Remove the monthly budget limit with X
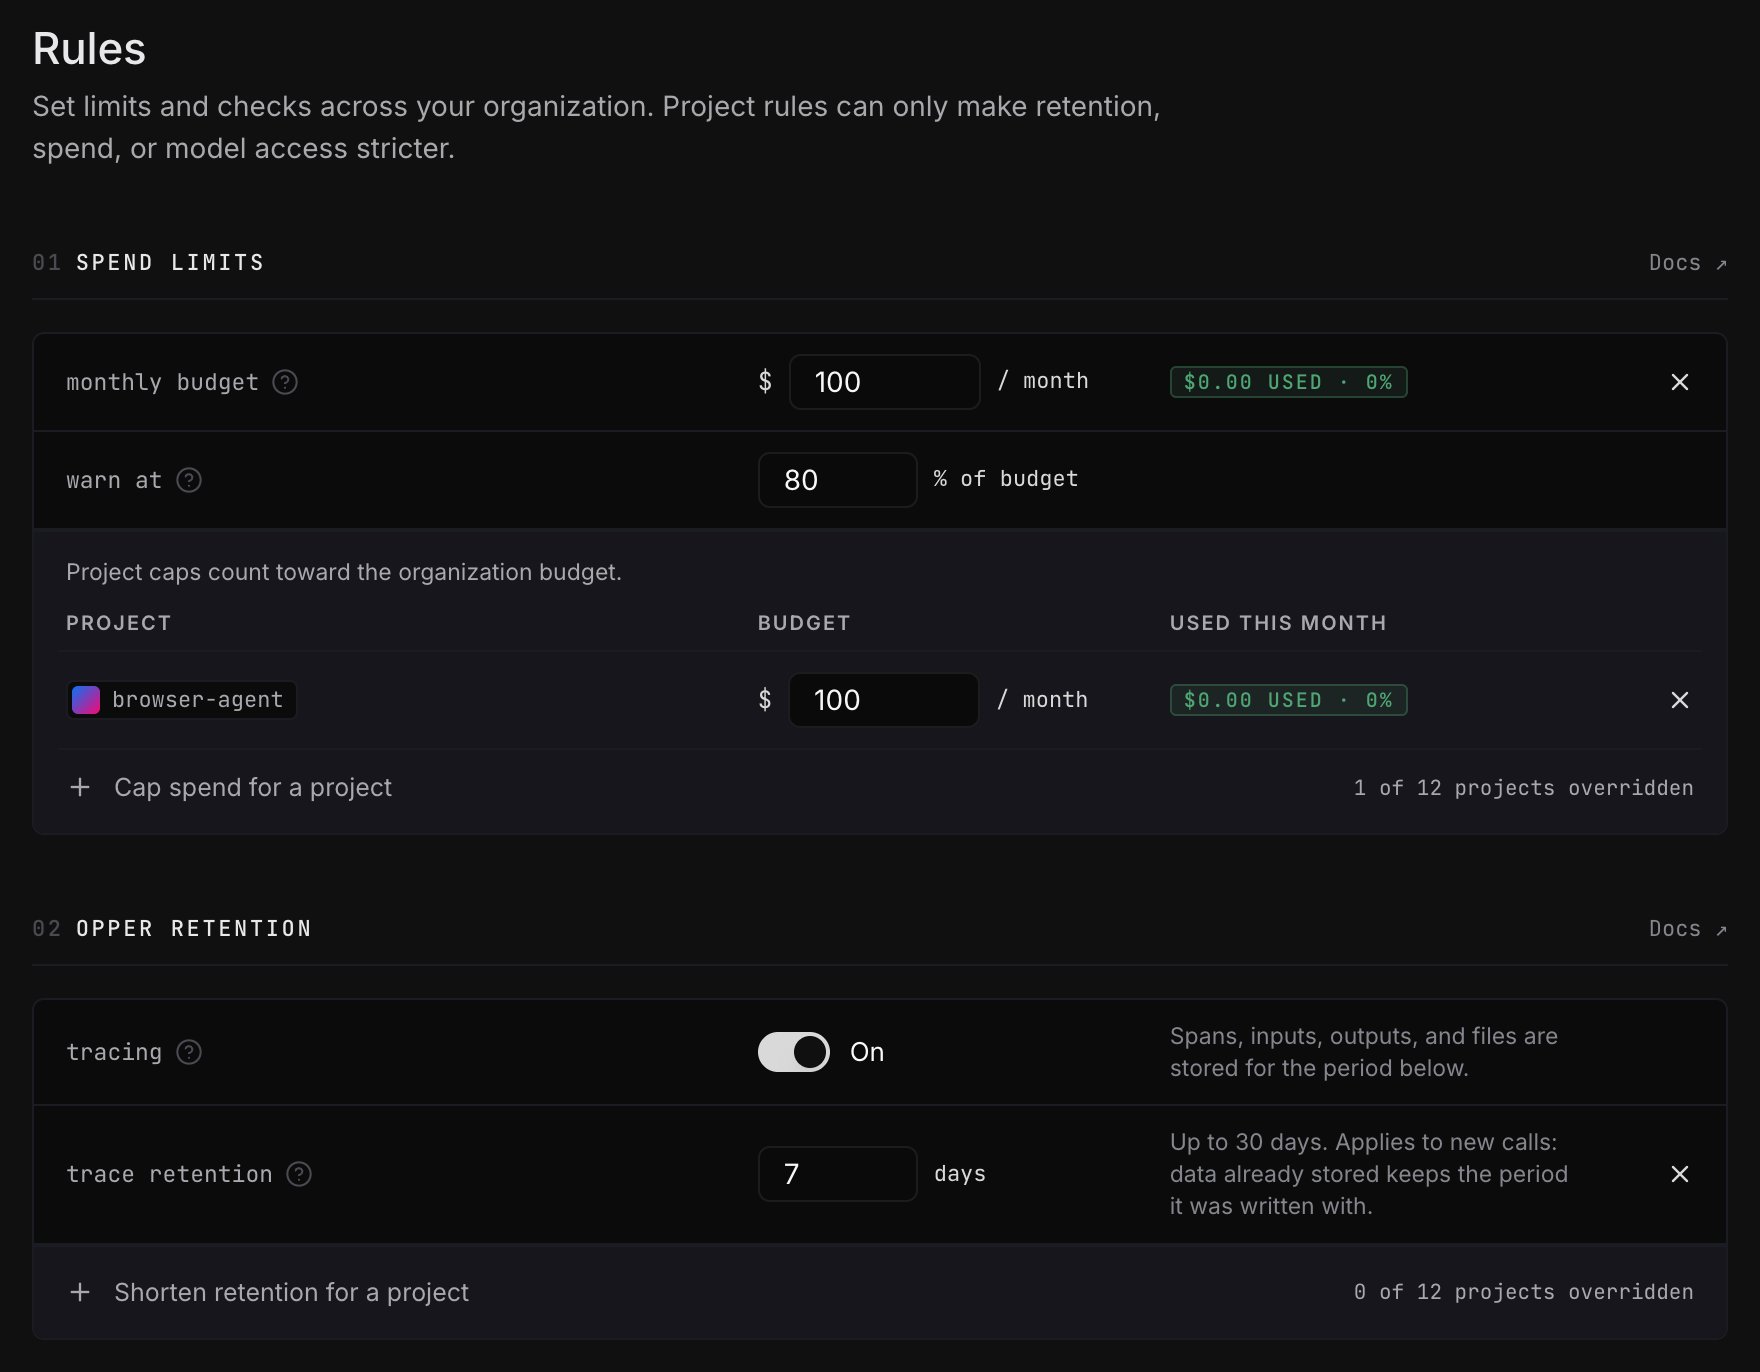Viewport: 1760px width, 1372px height. click(1680, 382)
